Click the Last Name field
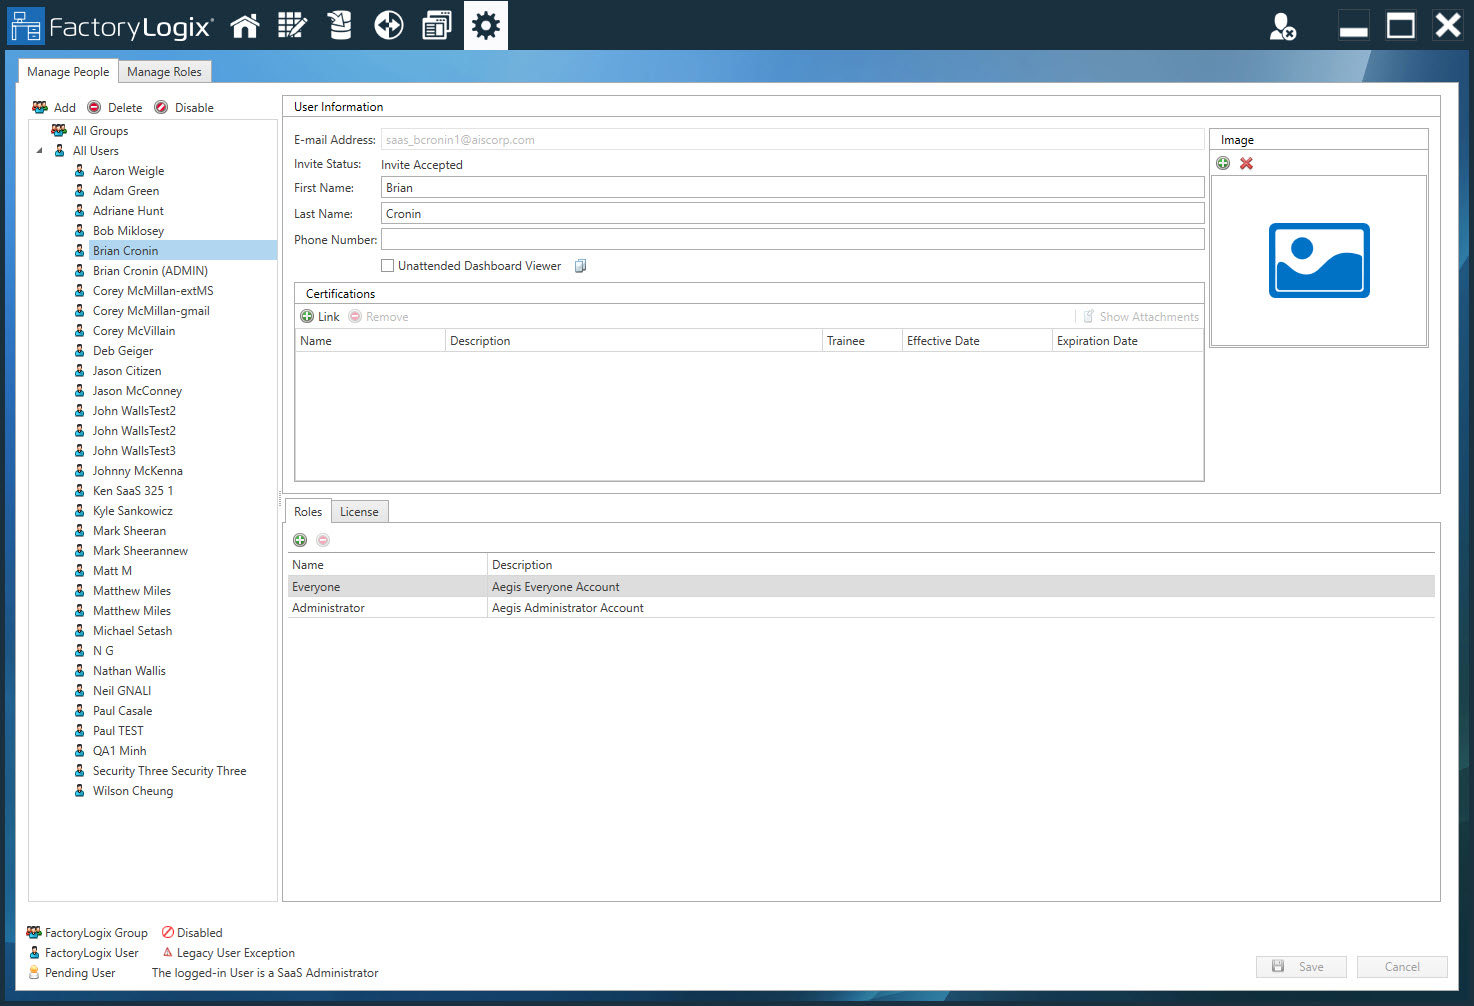Screen dimensions: 1474x1006 (x=793, y=214)
